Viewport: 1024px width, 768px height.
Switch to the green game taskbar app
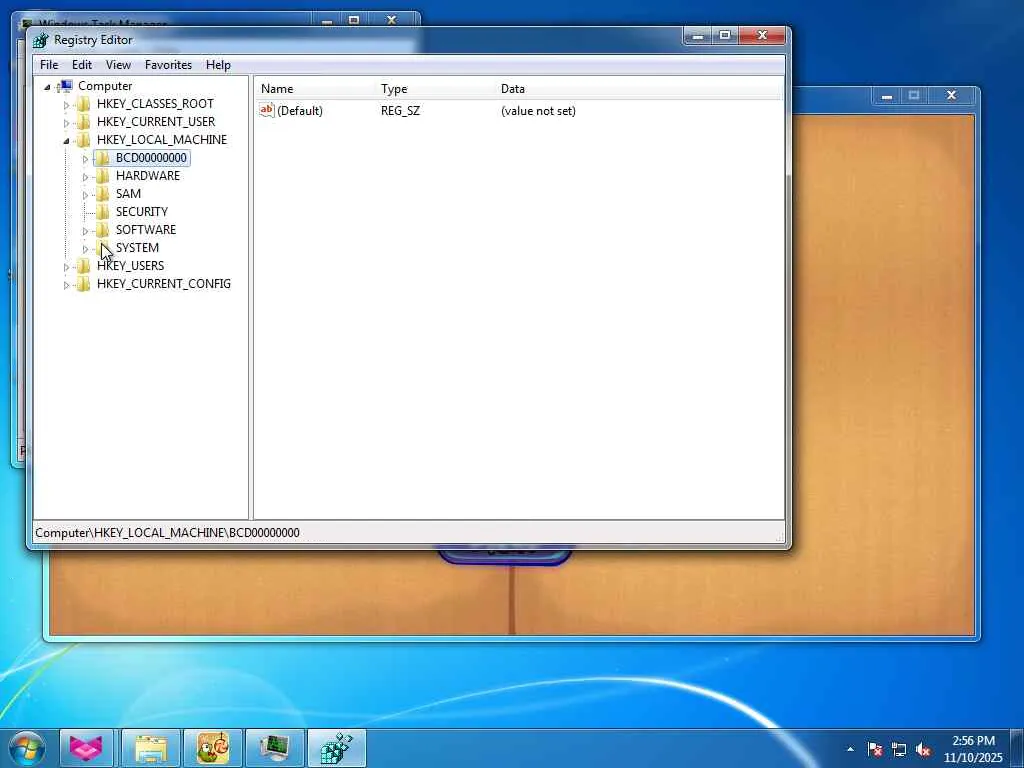[x=214, y=748]
